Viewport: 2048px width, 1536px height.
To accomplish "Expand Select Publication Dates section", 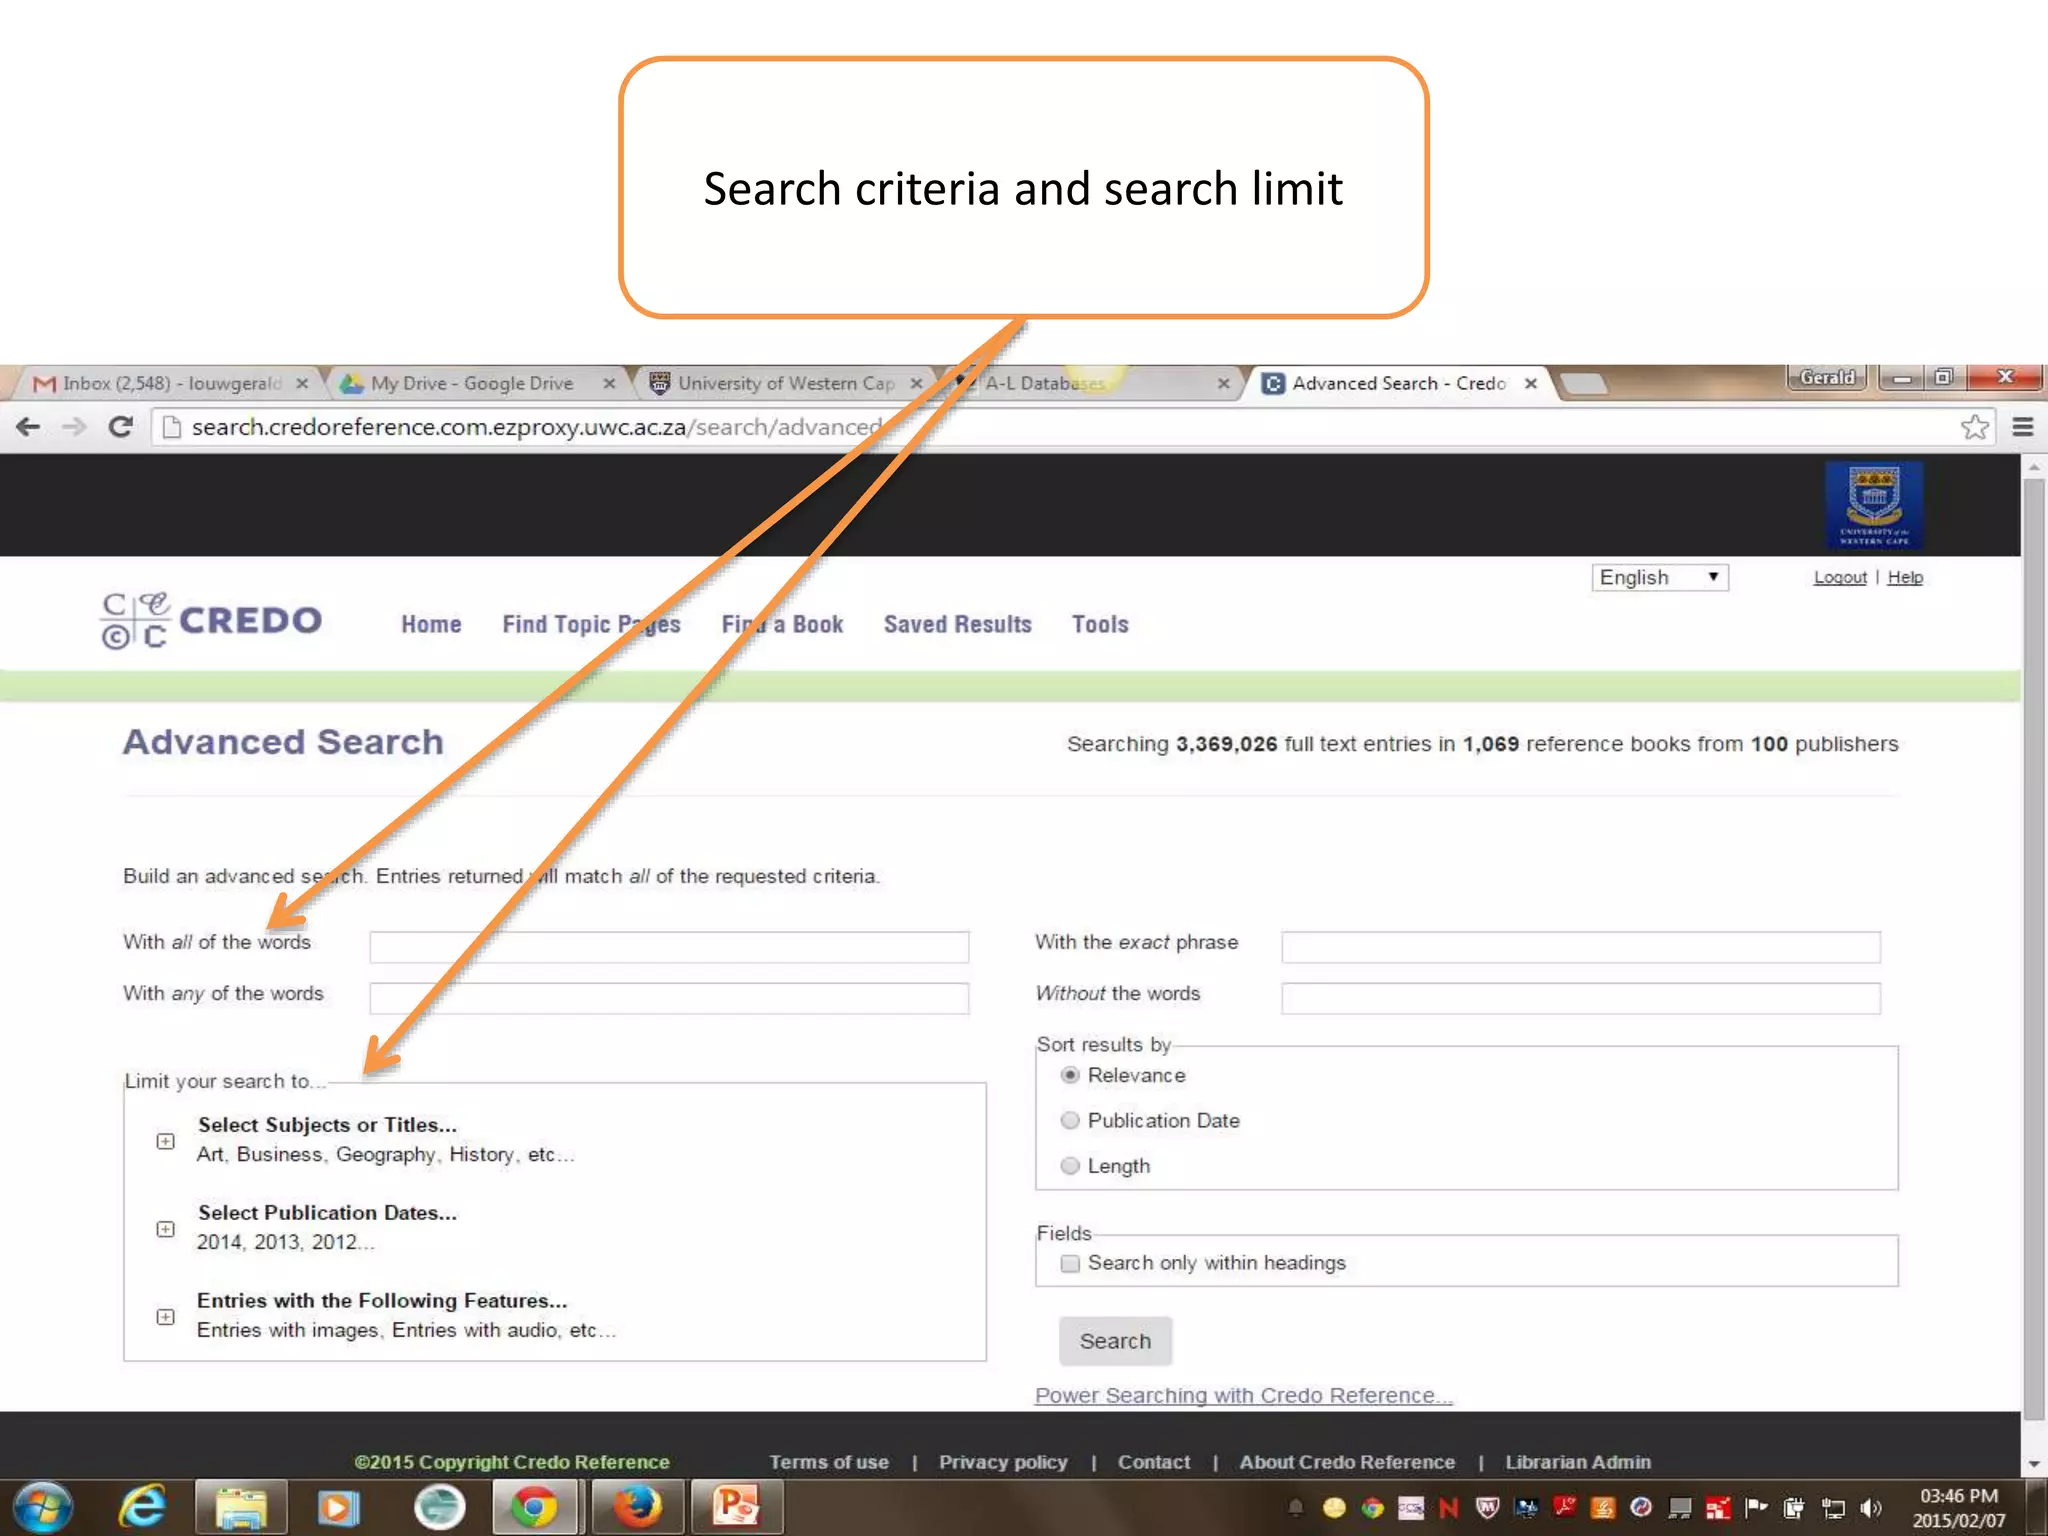I will coord(166,1229).
